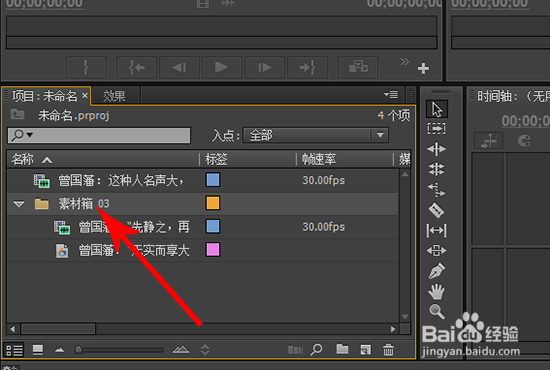The width and height of the screenshot is (550, 370).
Task: Click the horizontal scrollbar thumb
Action: [58, 329]
